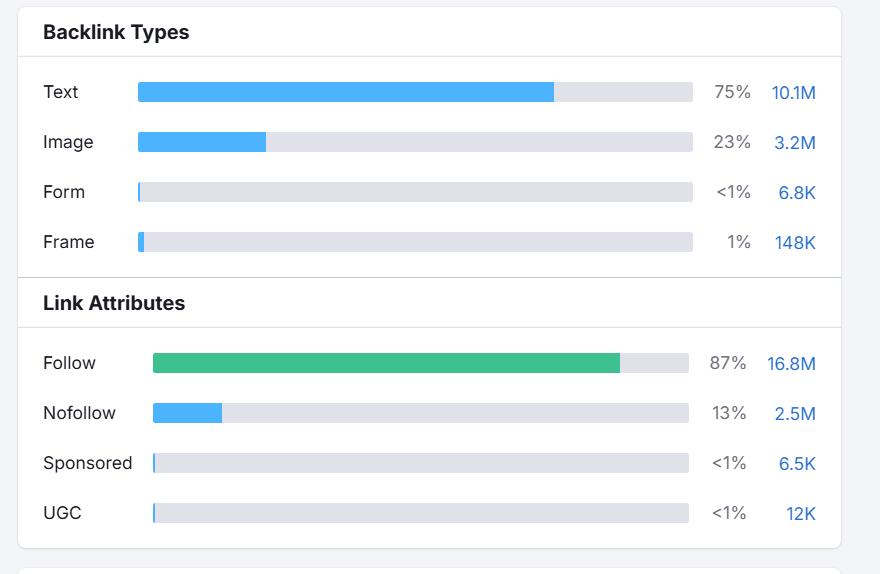Click the Follow row label
880x574 pixels.
coord(69,363)
